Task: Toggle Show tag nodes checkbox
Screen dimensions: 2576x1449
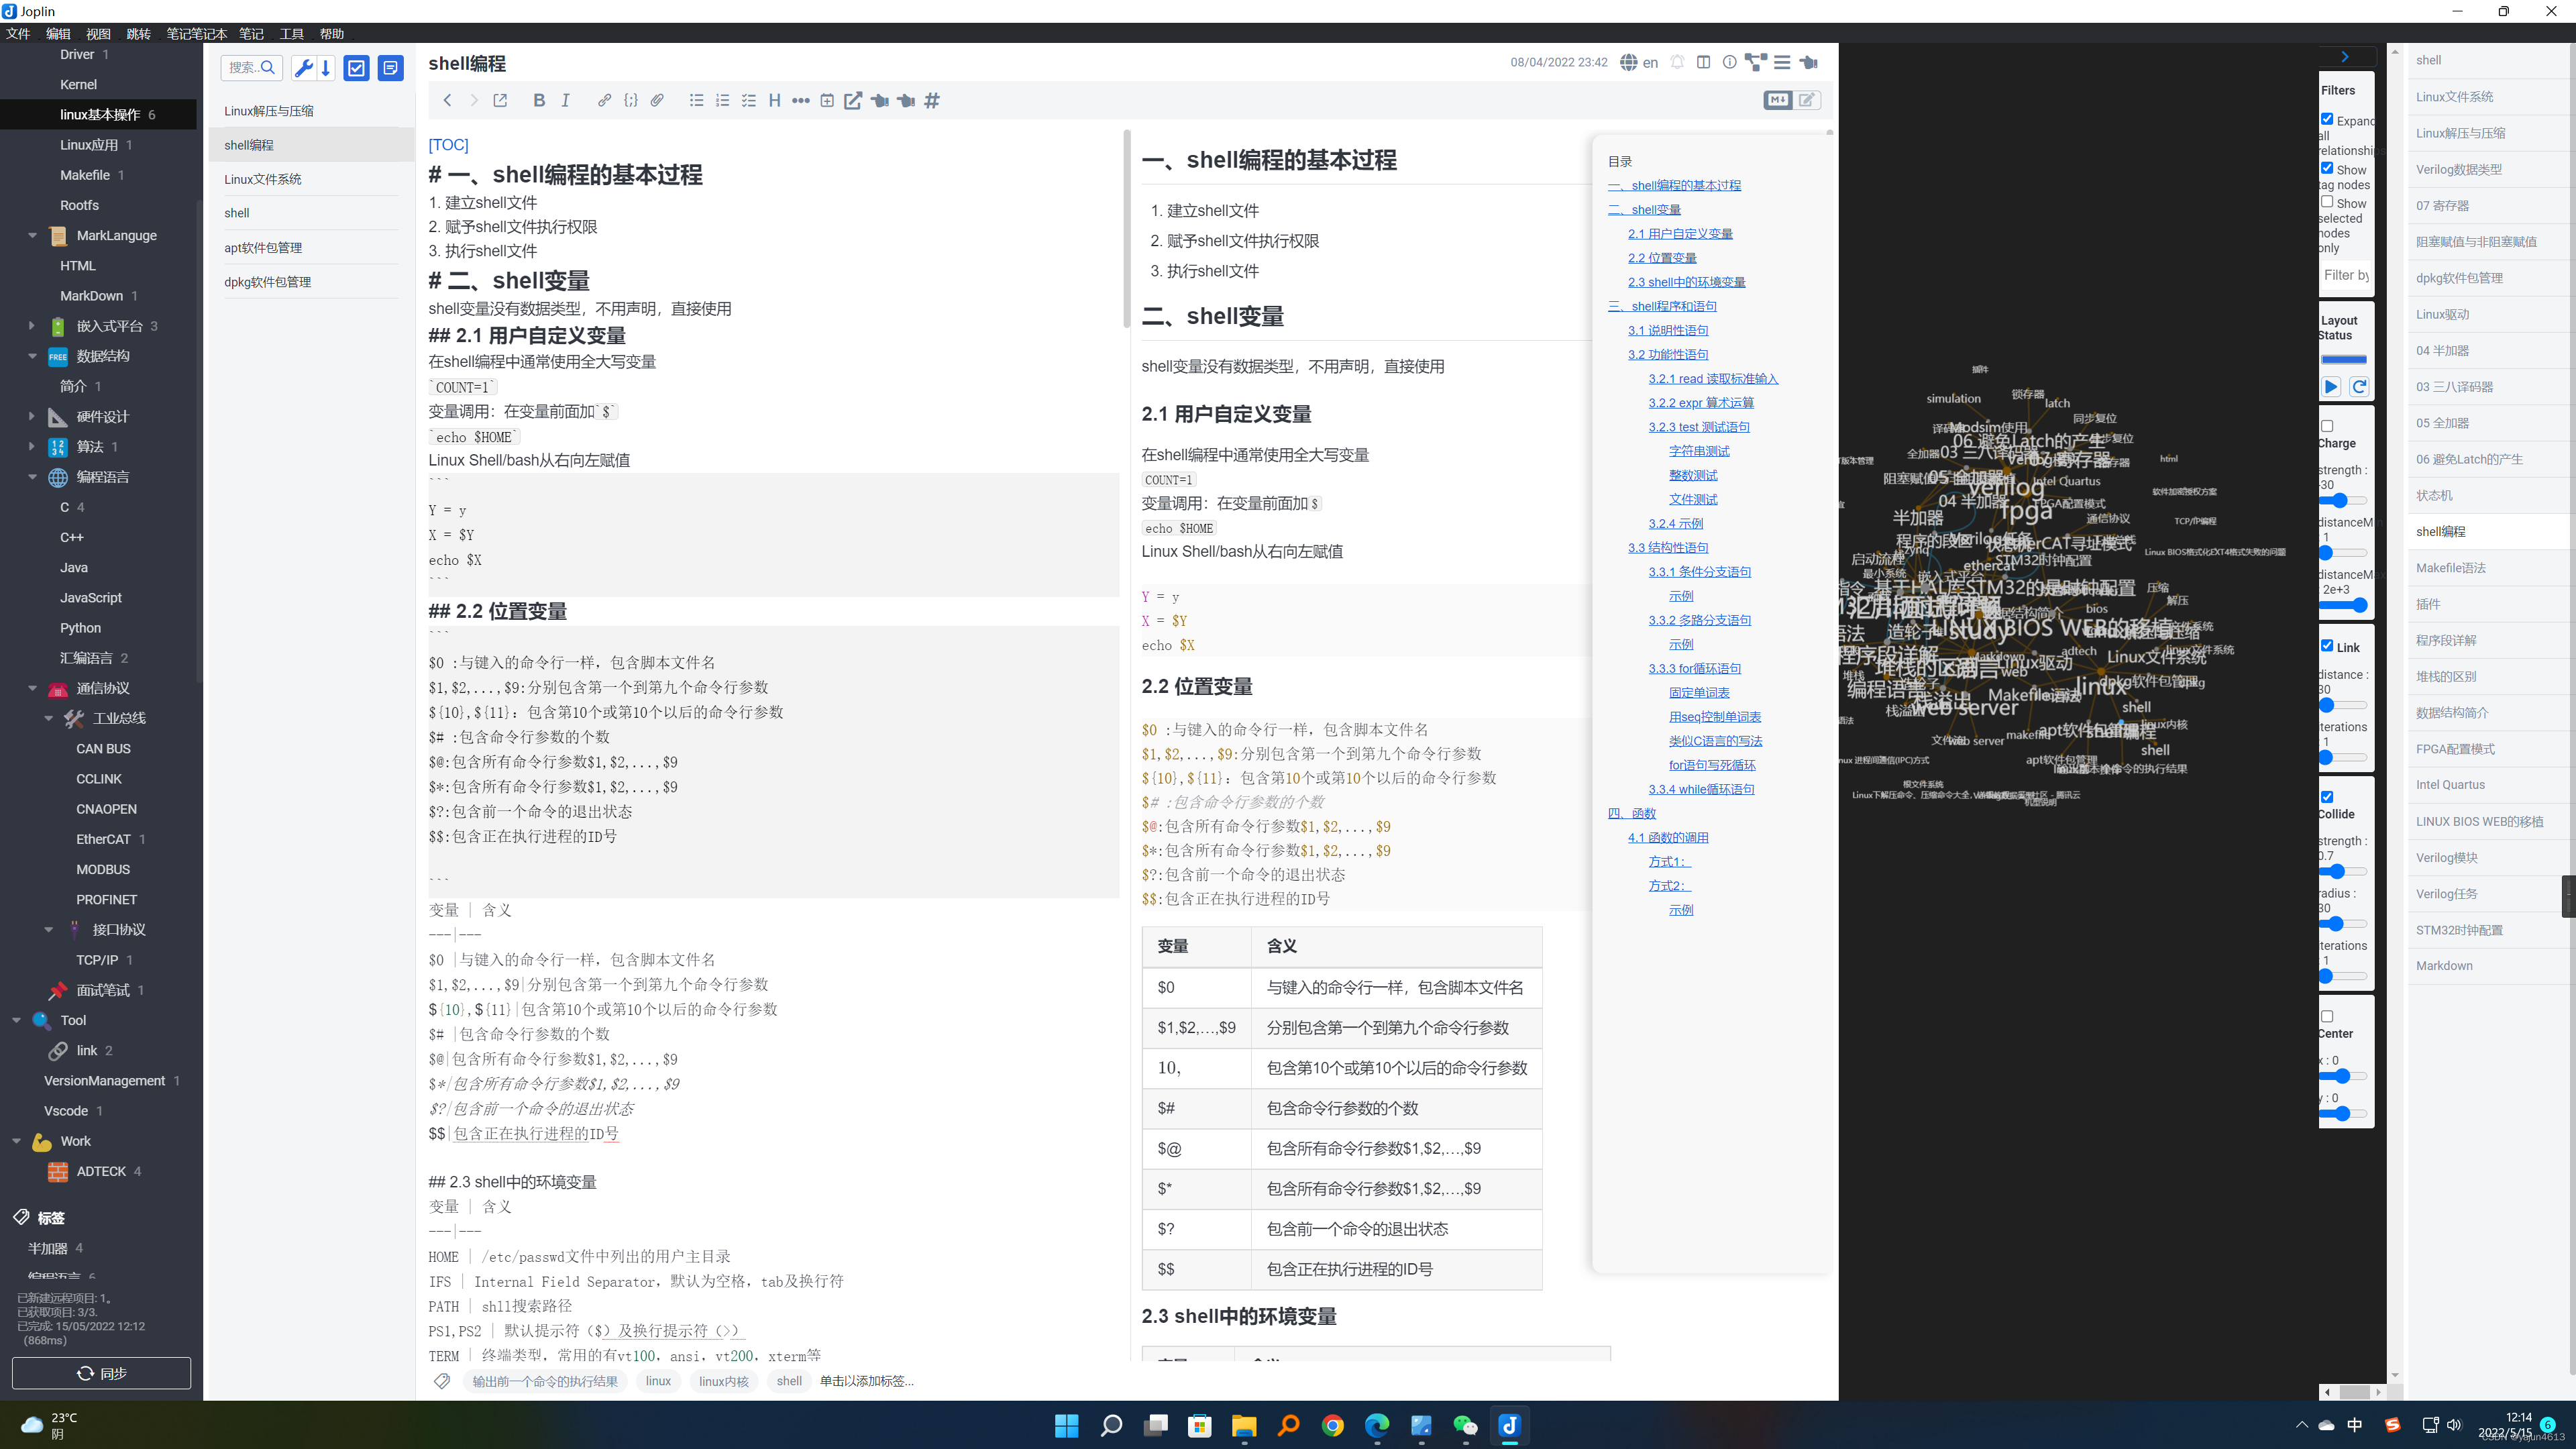Action: (x=2327, y=168)
